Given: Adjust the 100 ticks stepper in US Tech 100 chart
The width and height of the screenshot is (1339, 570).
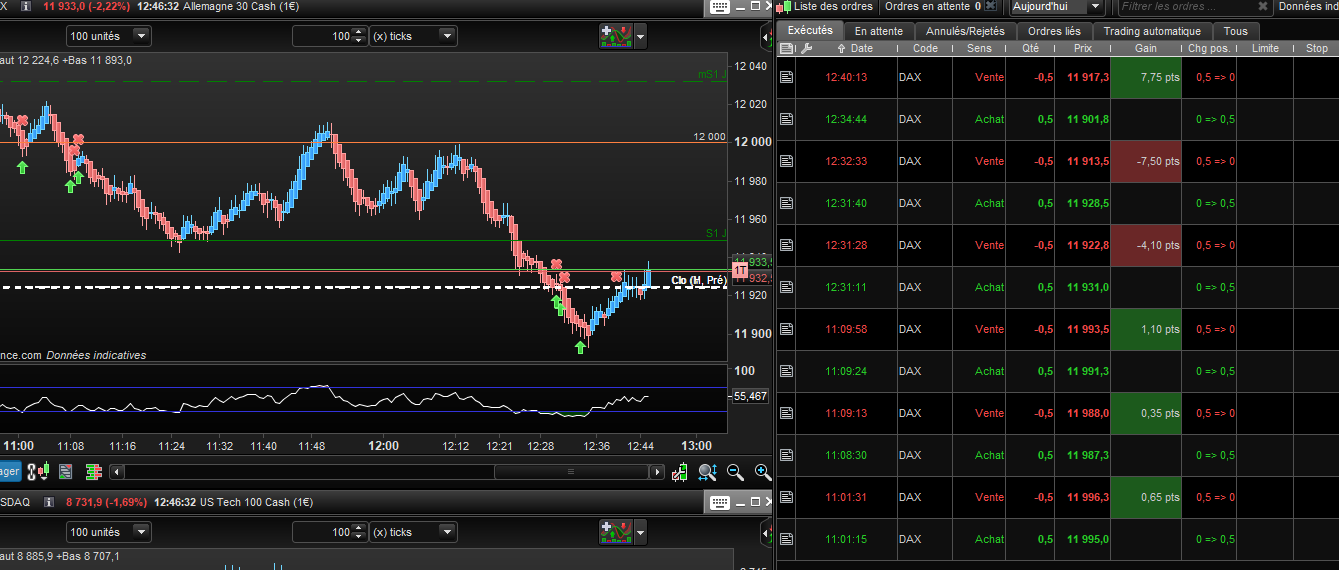Looking at the screenshot, I should (359, 532).
